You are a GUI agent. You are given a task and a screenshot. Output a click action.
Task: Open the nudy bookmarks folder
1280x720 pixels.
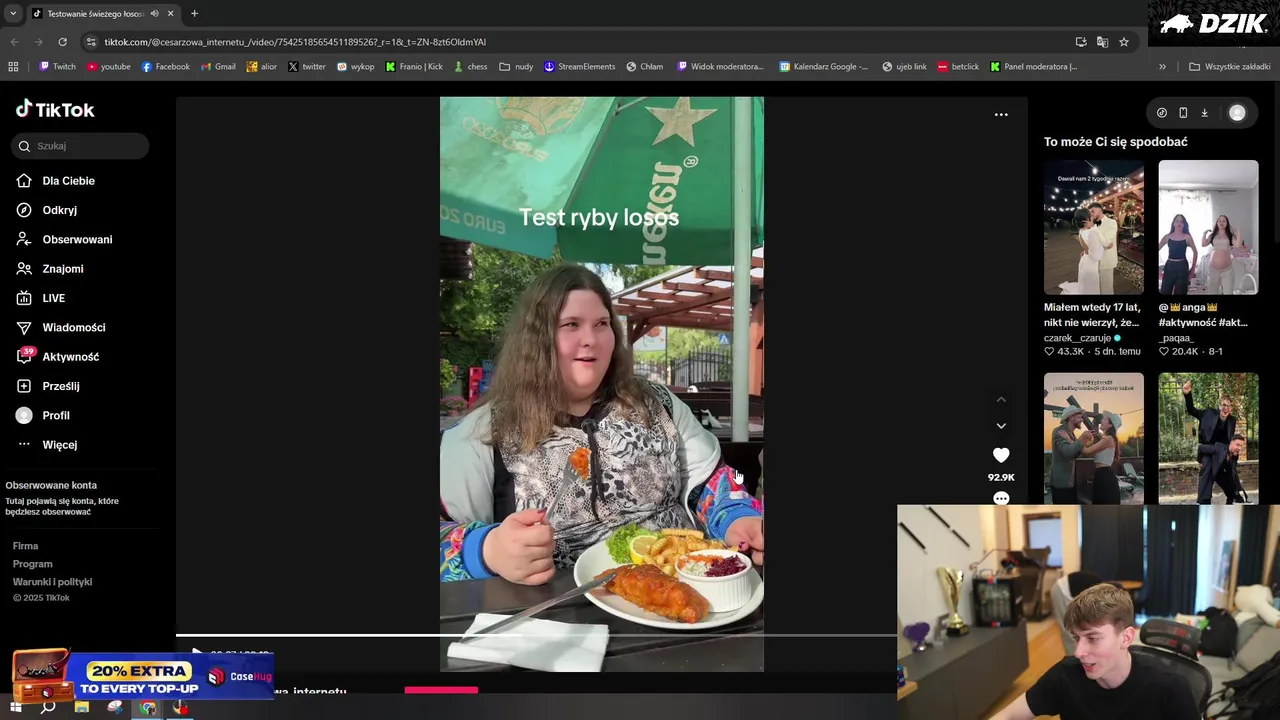pos(516,67)
